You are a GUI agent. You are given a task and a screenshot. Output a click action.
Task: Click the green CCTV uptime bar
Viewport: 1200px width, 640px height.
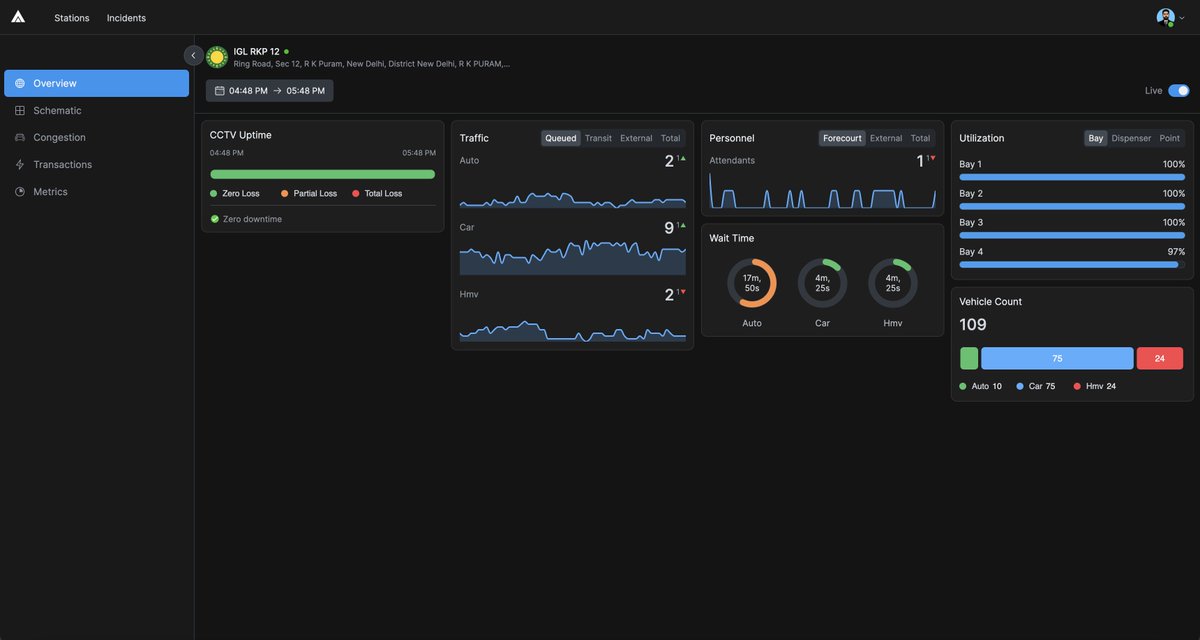pyautogui.click(x=322, y=174)
